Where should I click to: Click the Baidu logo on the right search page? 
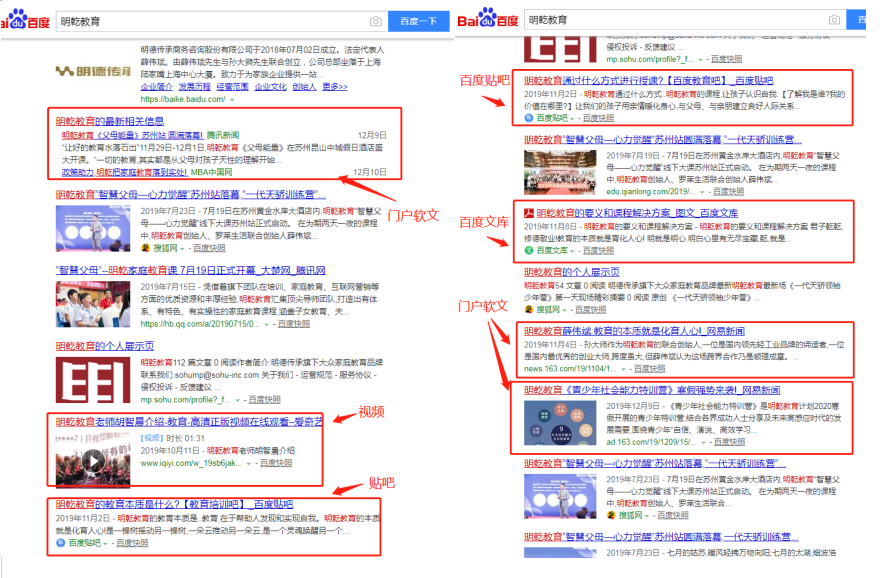pos(488,18)
